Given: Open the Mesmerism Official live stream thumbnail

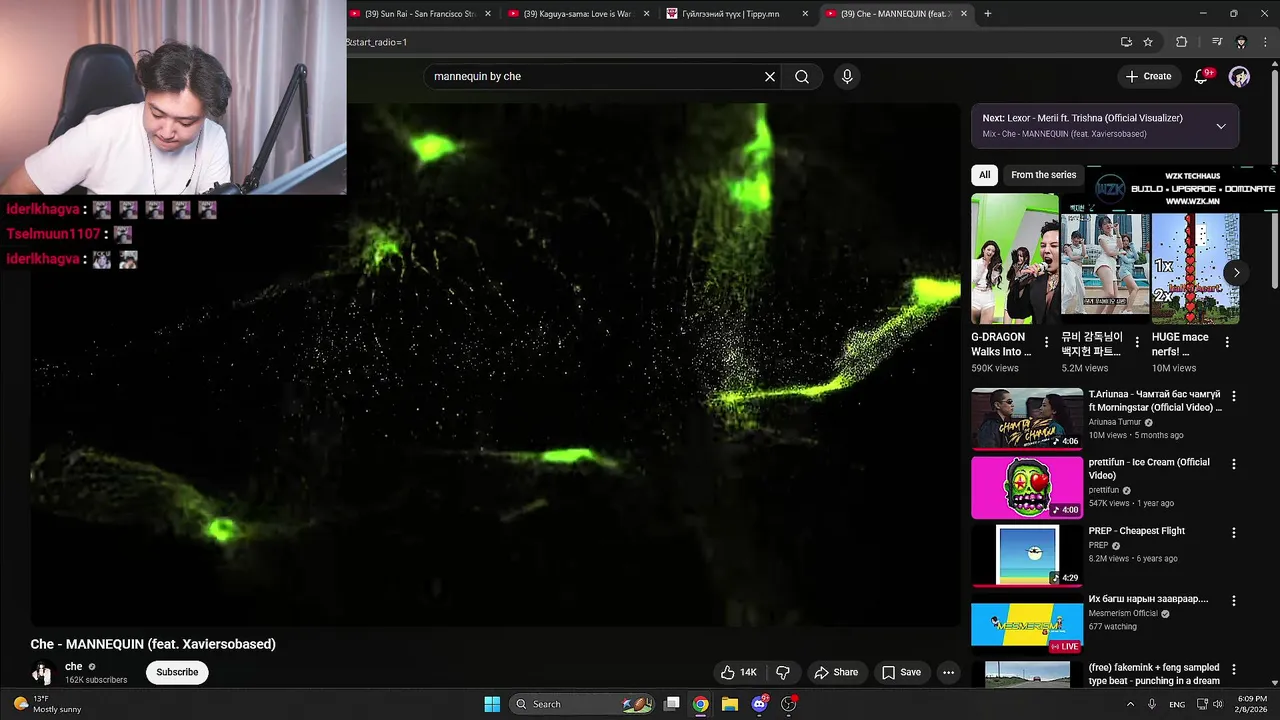Looking at the screenshot, I should (1027, 624).
